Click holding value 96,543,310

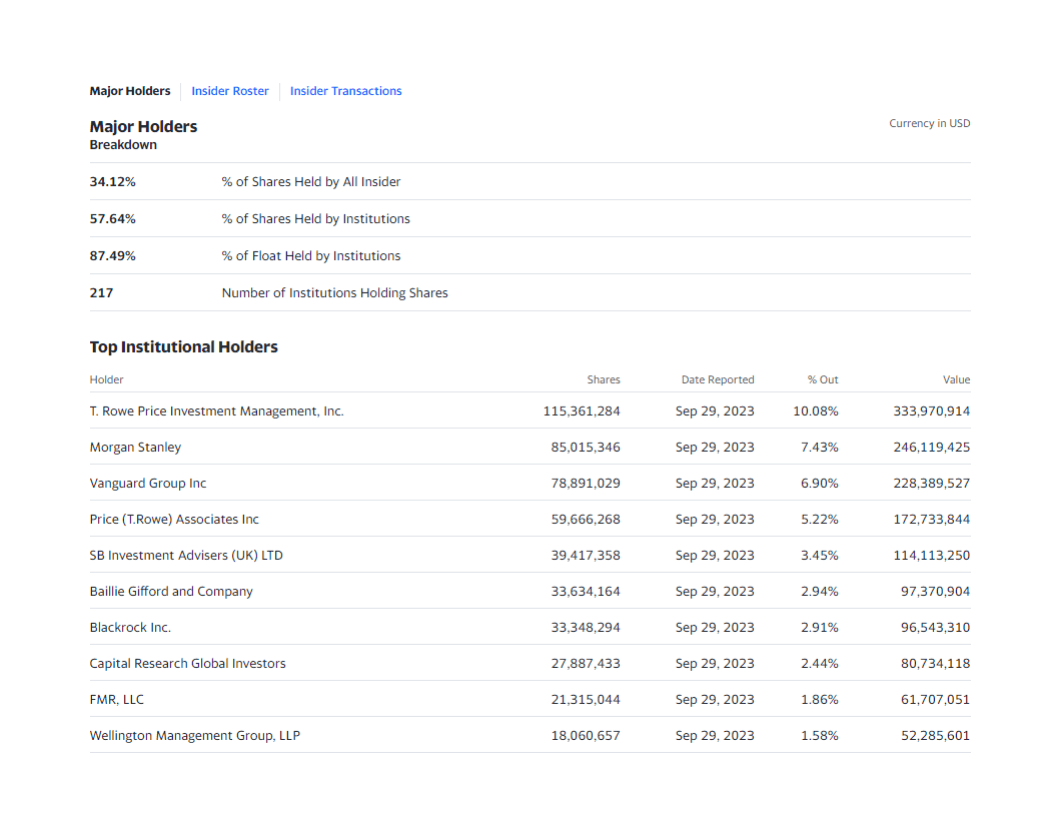pos(936,628)
